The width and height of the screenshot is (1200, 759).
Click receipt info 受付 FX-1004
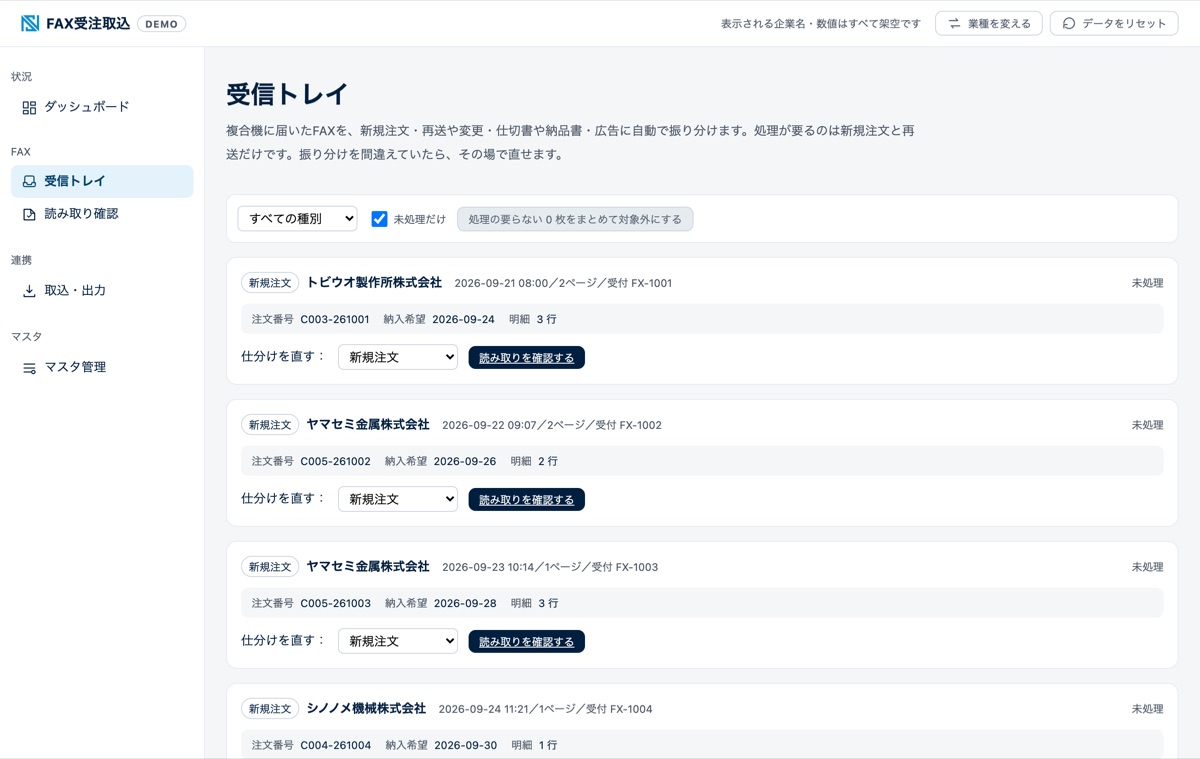(x=620, y=709)
